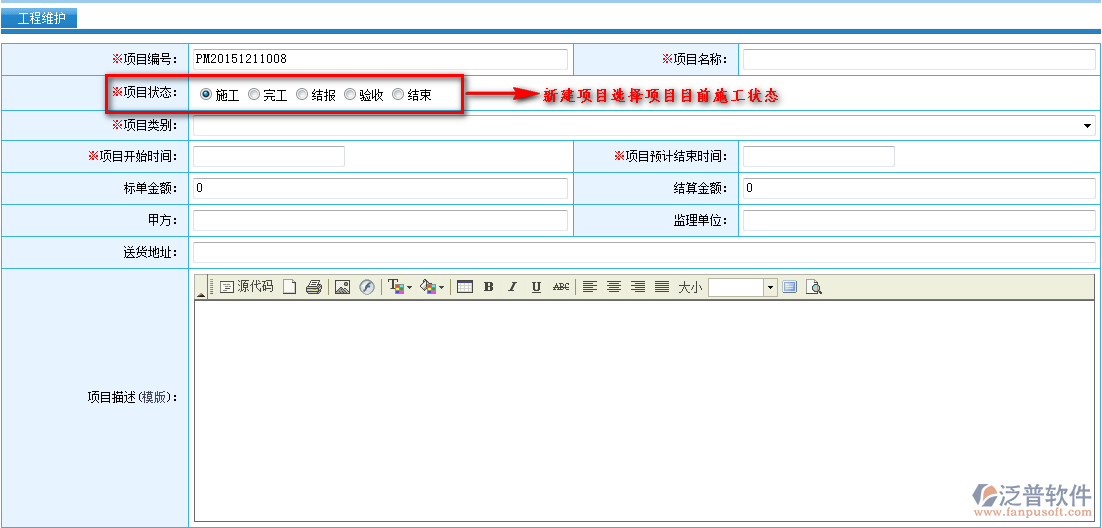This screenshot has height=528, width=1102.
Task: Center align text in editor
Action: [614, 287]
